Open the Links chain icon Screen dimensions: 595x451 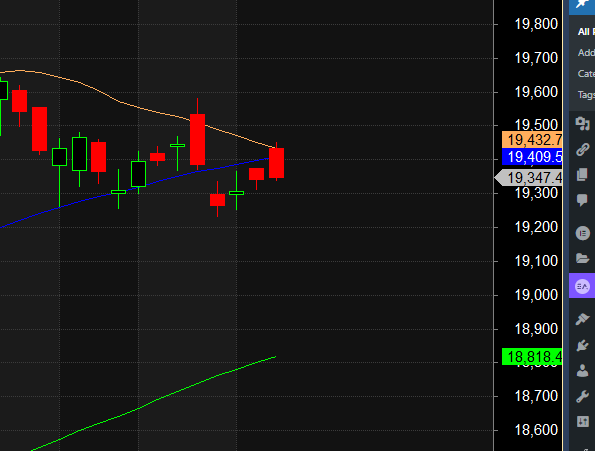(x=582, y=149)
